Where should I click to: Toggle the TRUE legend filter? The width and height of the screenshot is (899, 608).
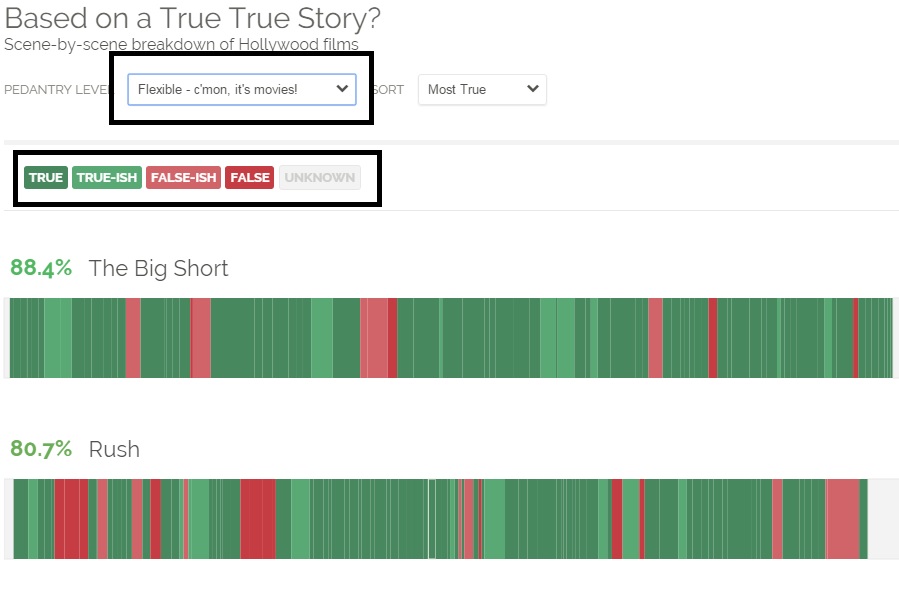[x=46, y=178]
